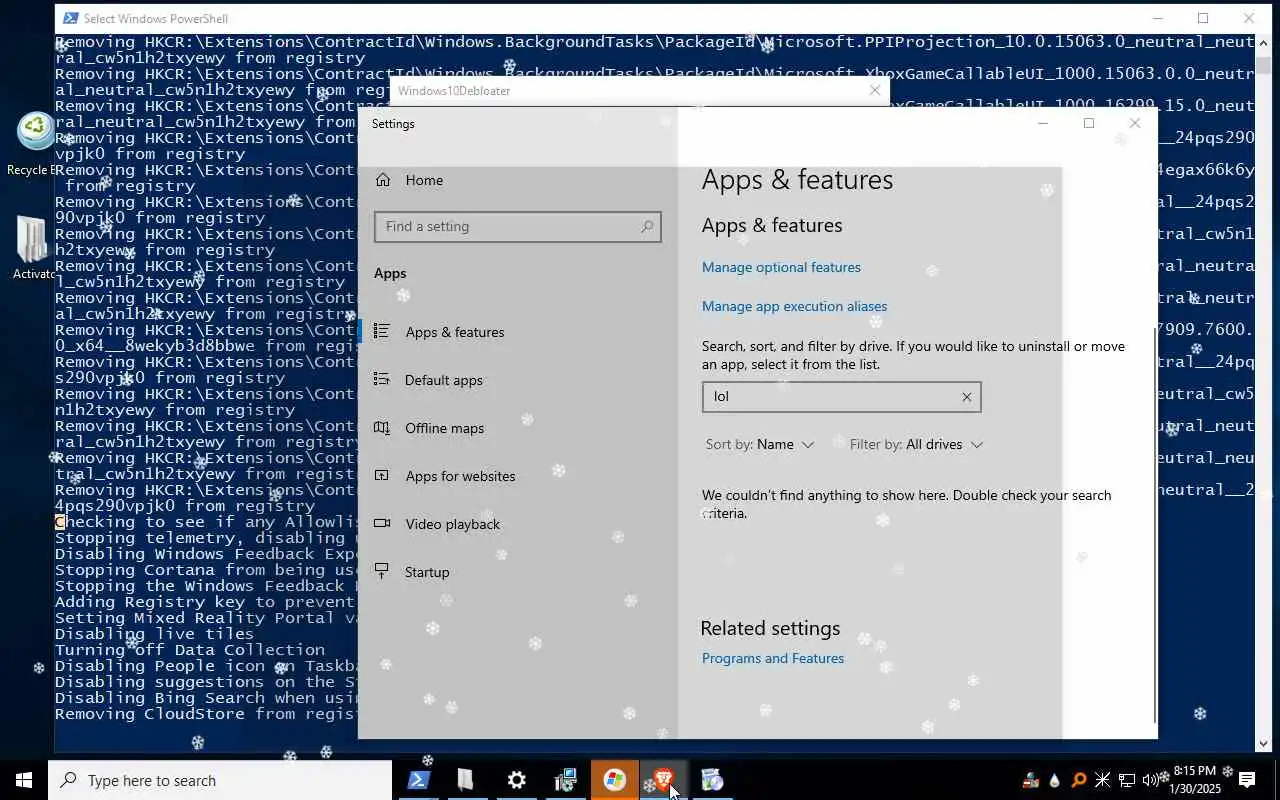Minimize the Settings window
This screenshot has width=1280, height=800.
[1043, 123]
